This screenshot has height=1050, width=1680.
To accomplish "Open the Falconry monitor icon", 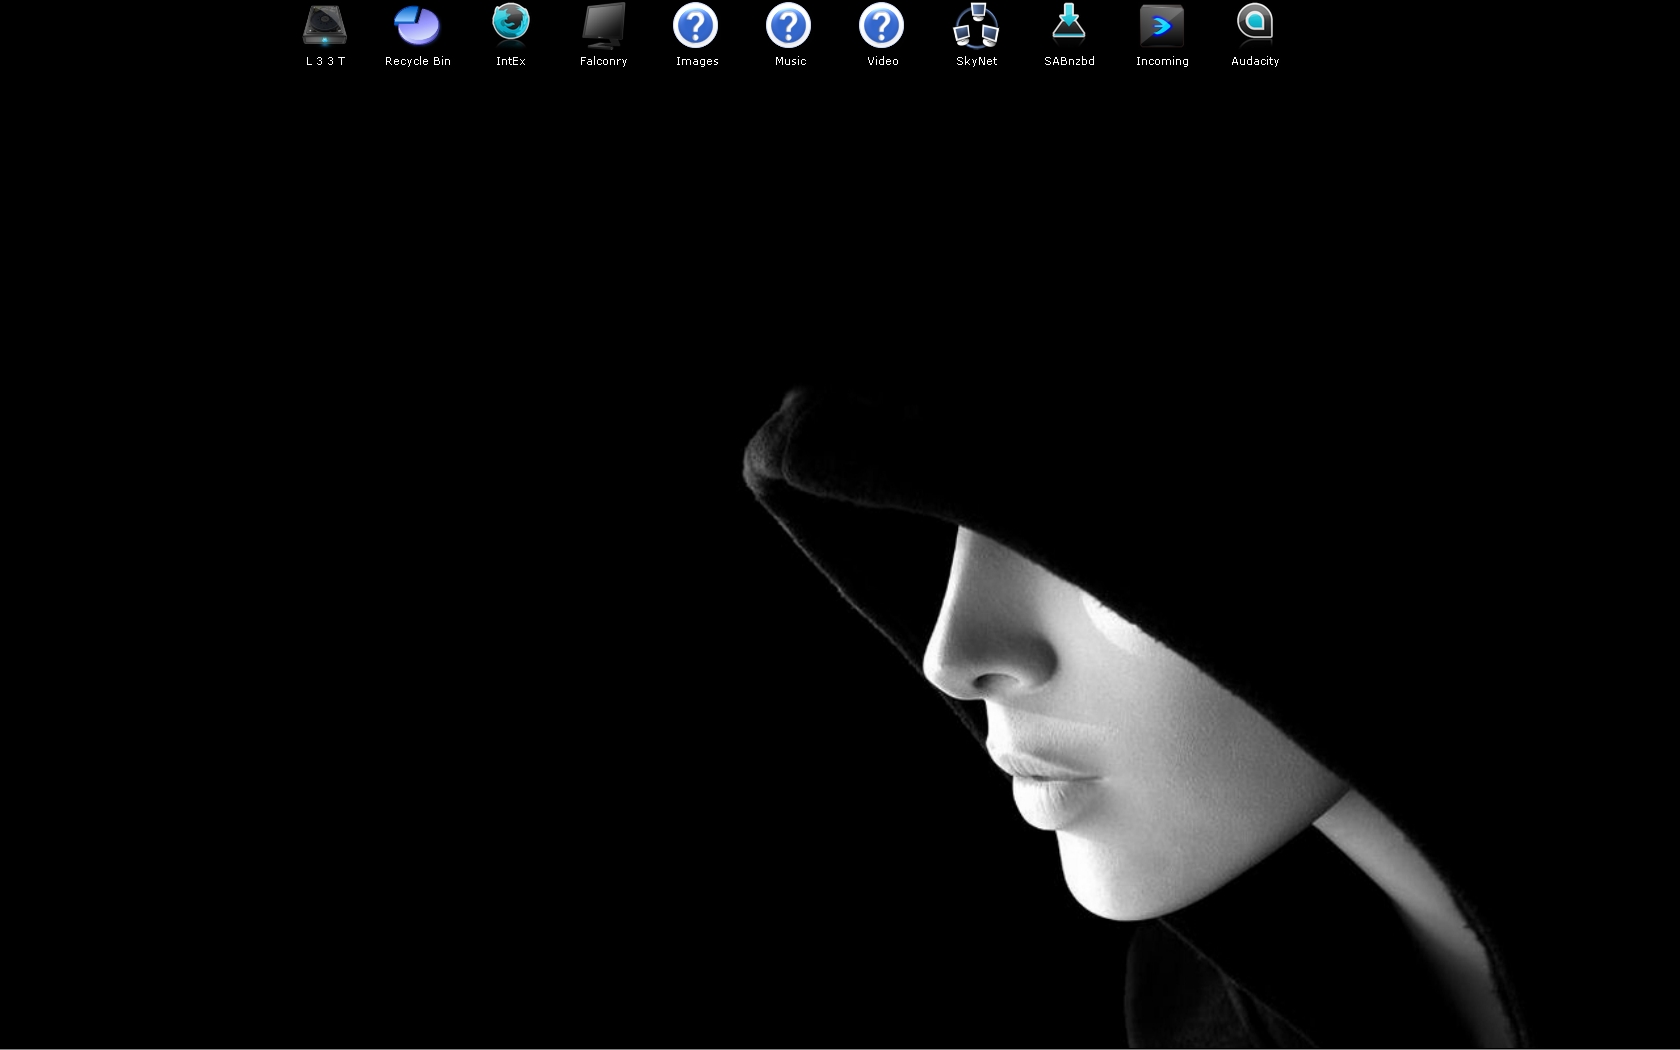I will point(604,26).
